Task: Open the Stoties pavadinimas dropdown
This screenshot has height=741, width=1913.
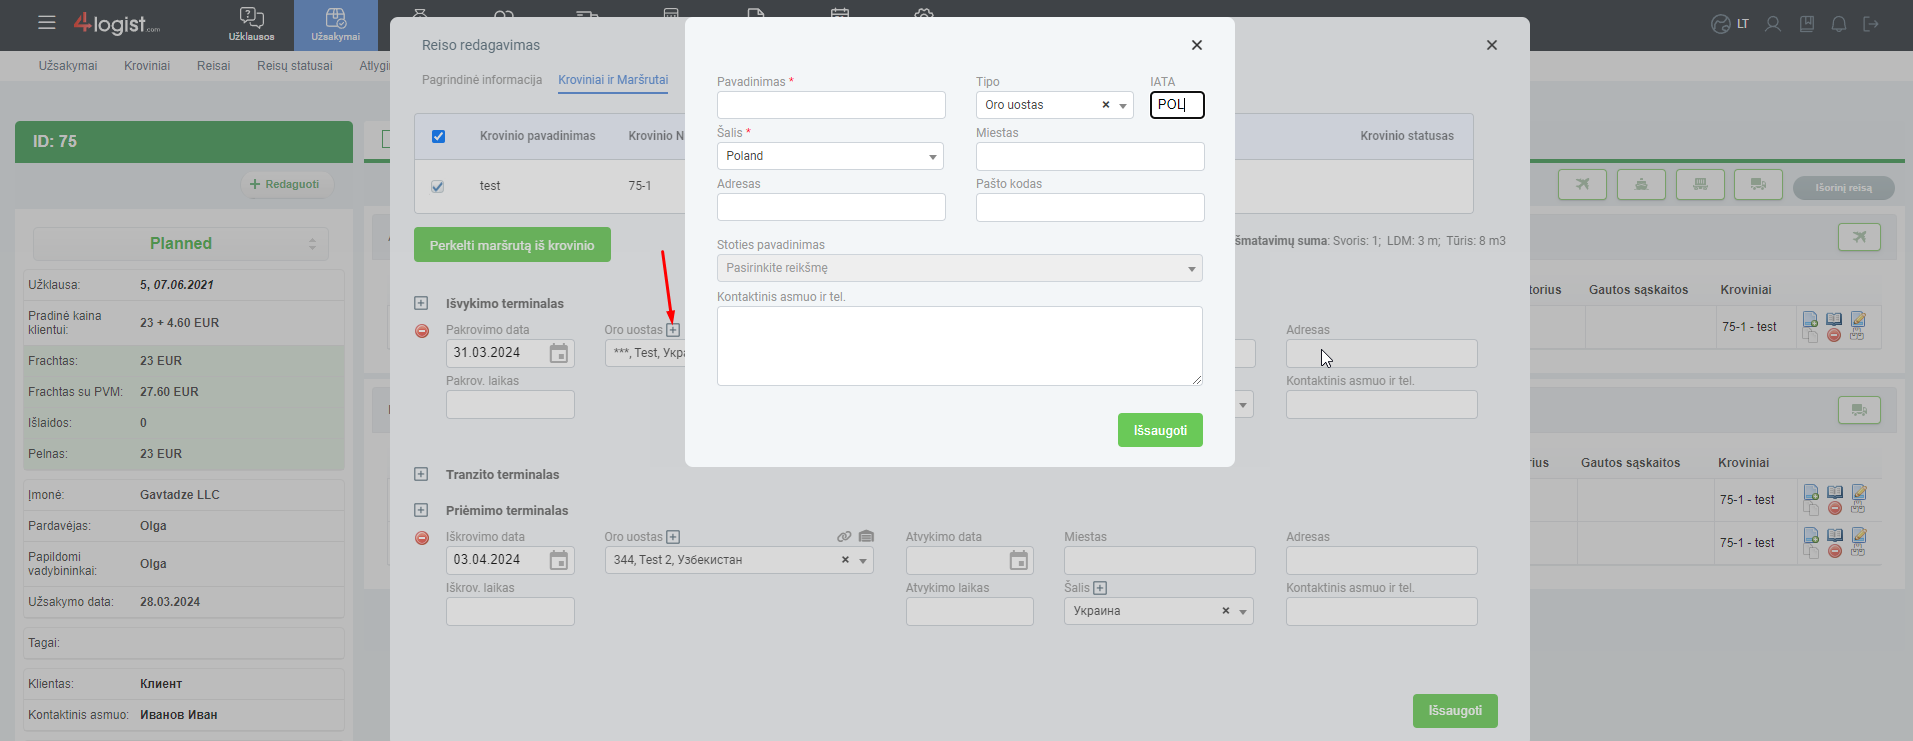Action: 960,268
